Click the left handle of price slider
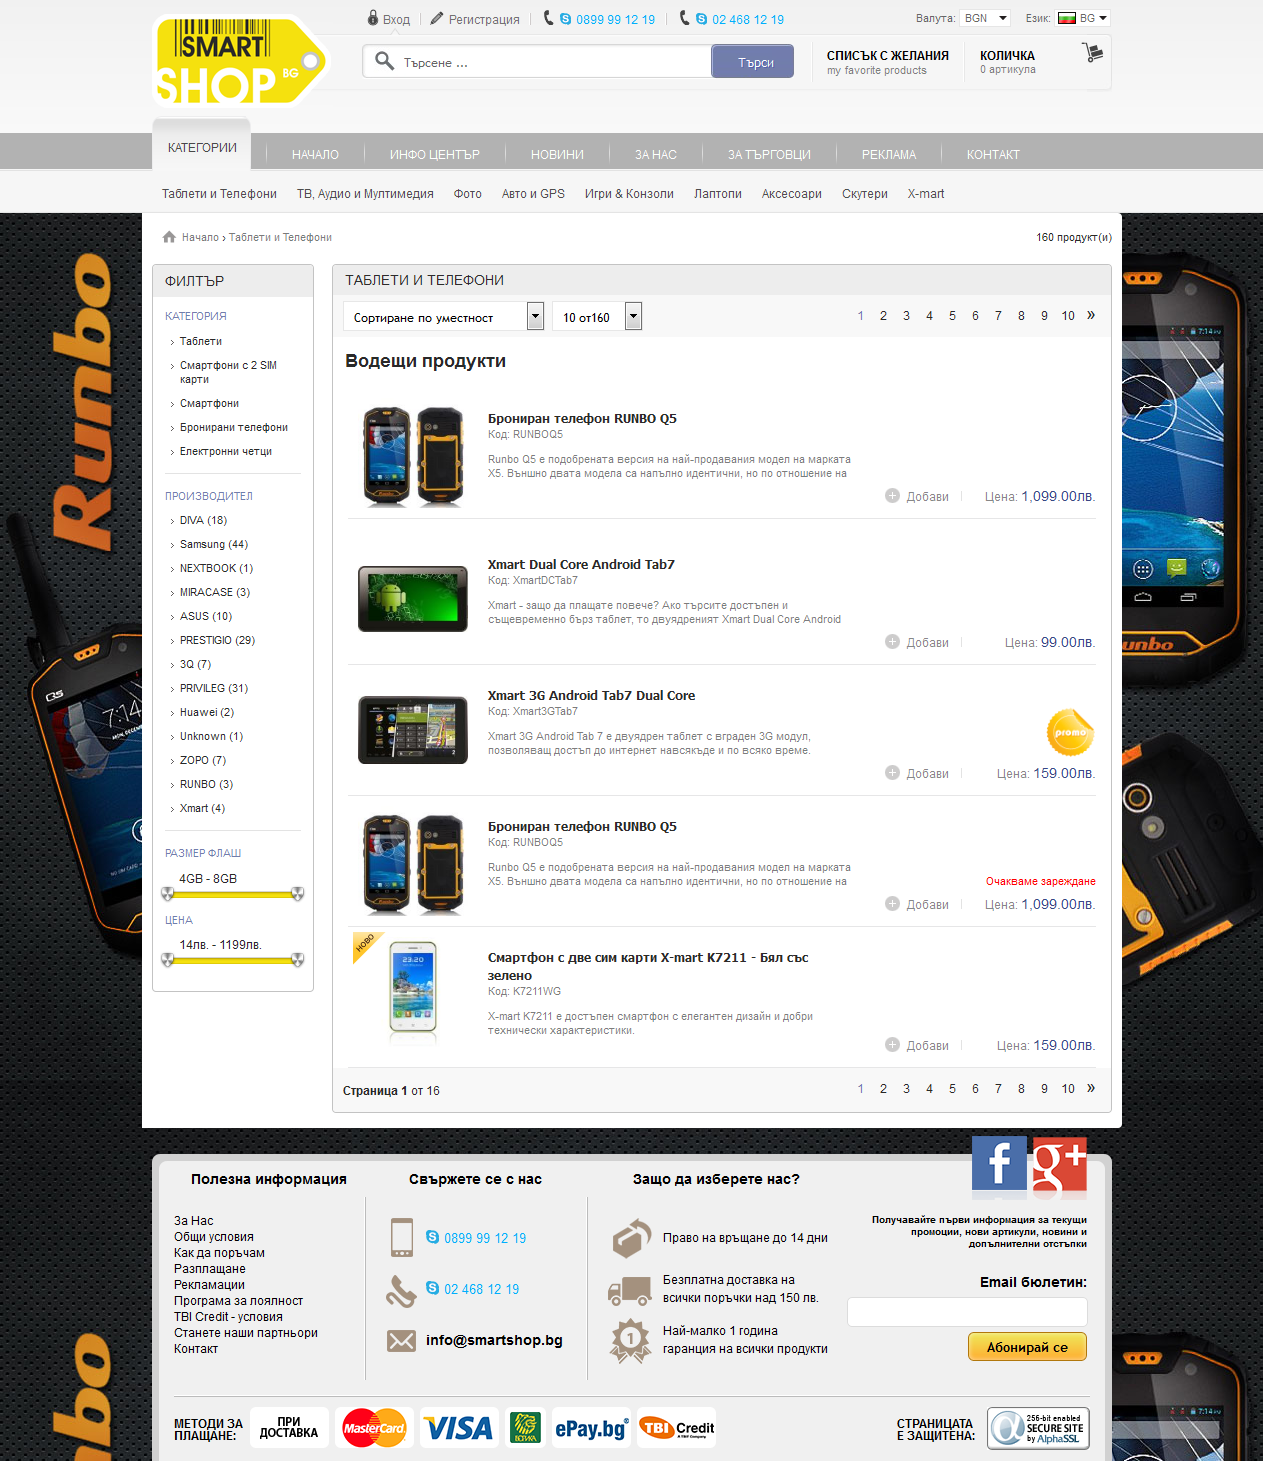Viewport: 1263px width, 1461px height. (168, 960)
